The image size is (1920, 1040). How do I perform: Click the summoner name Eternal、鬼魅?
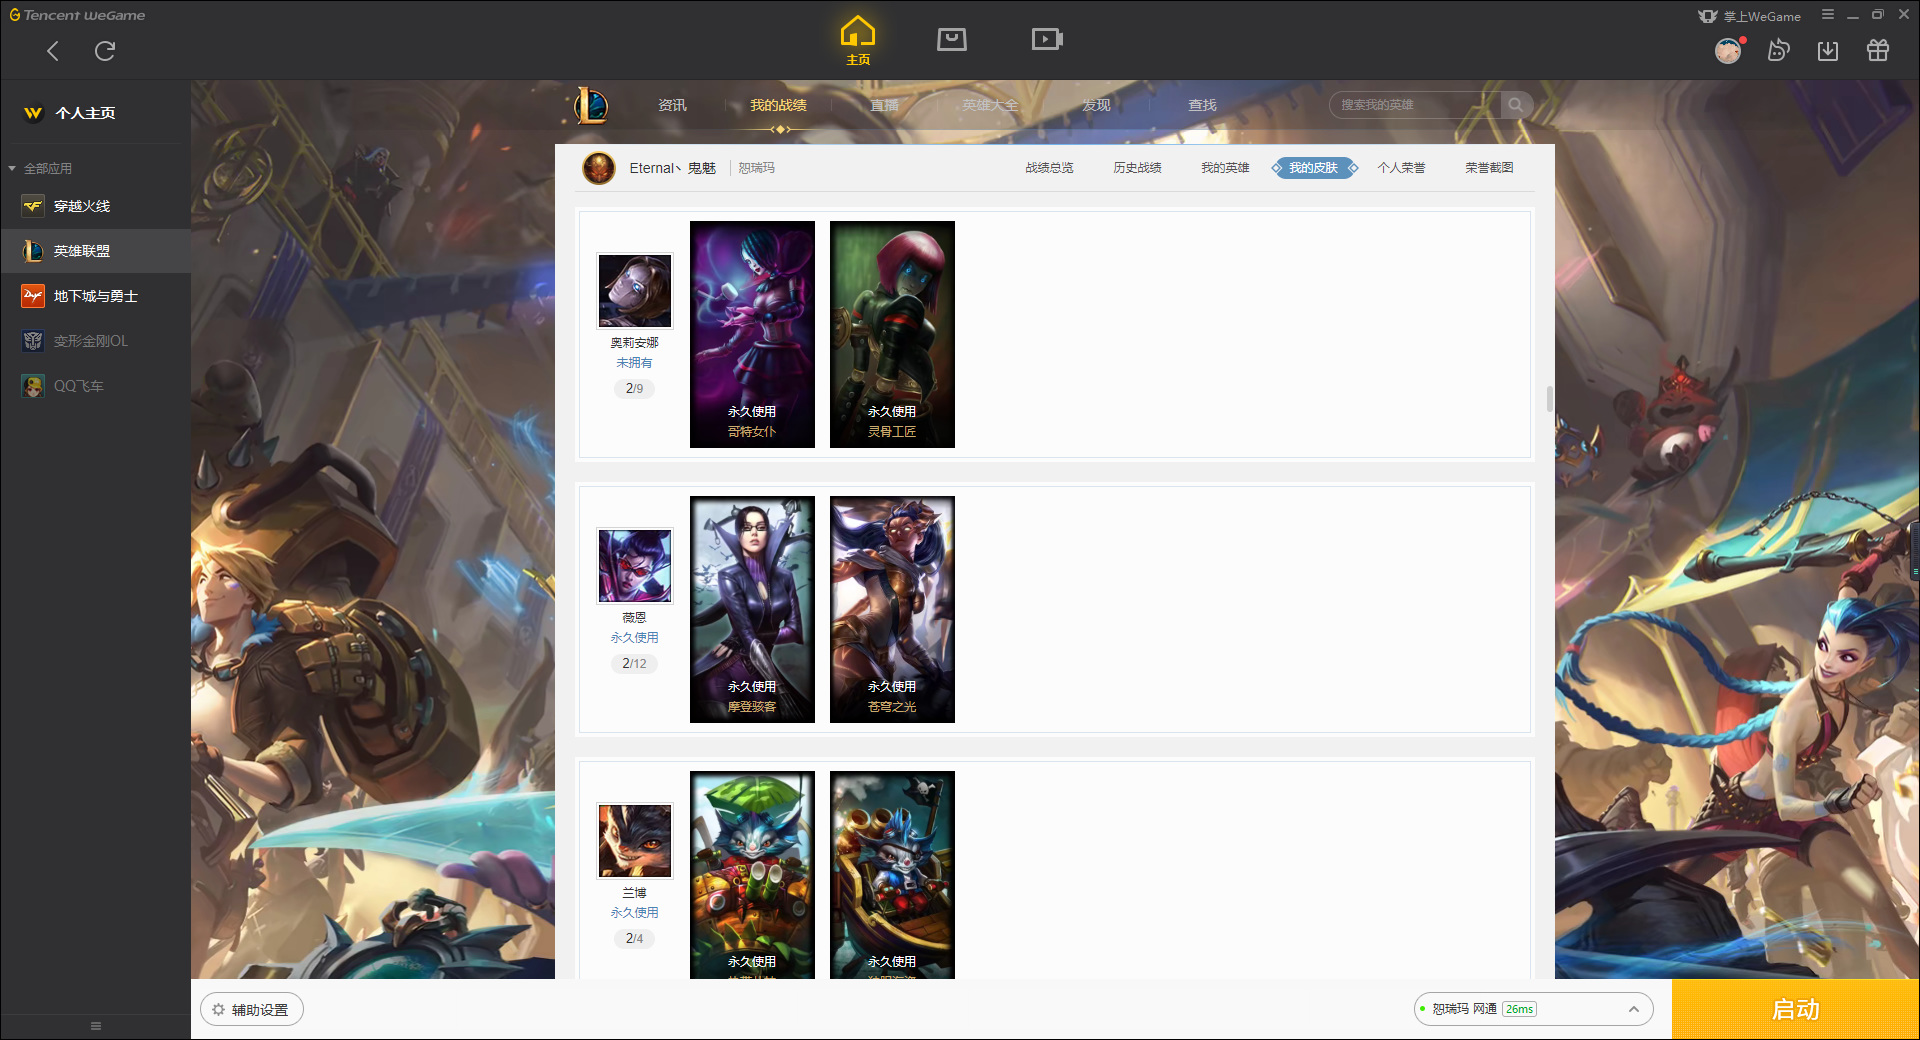[672, 168]
